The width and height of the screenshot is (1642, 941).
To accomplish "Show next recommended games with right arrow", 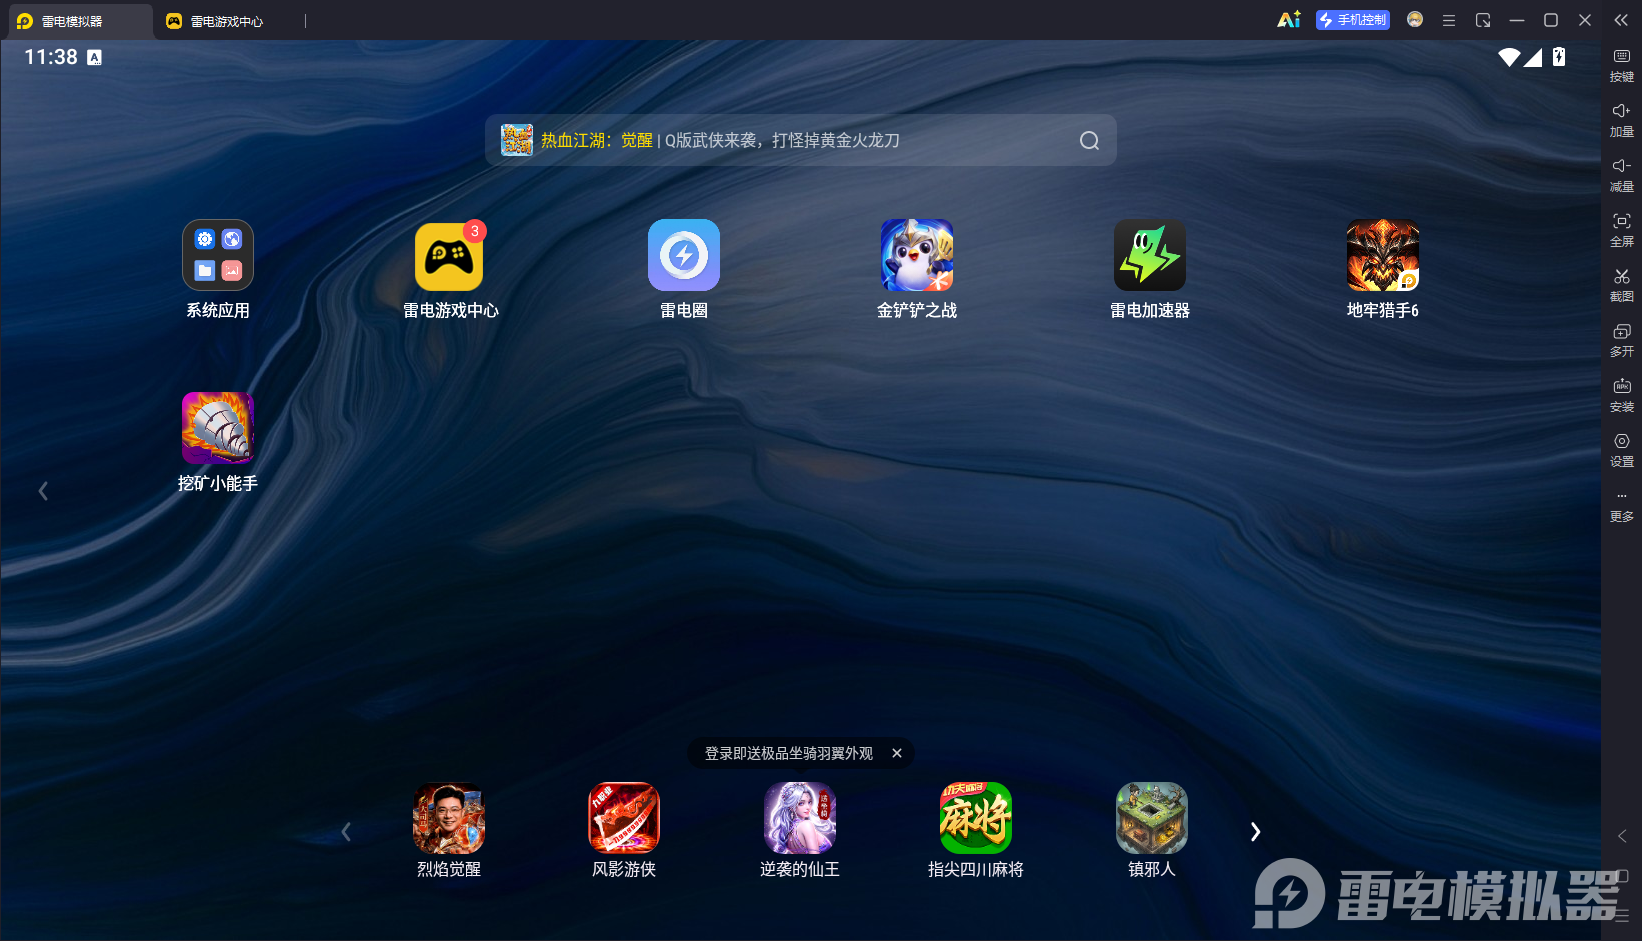I will click(x=1256, y=832).
